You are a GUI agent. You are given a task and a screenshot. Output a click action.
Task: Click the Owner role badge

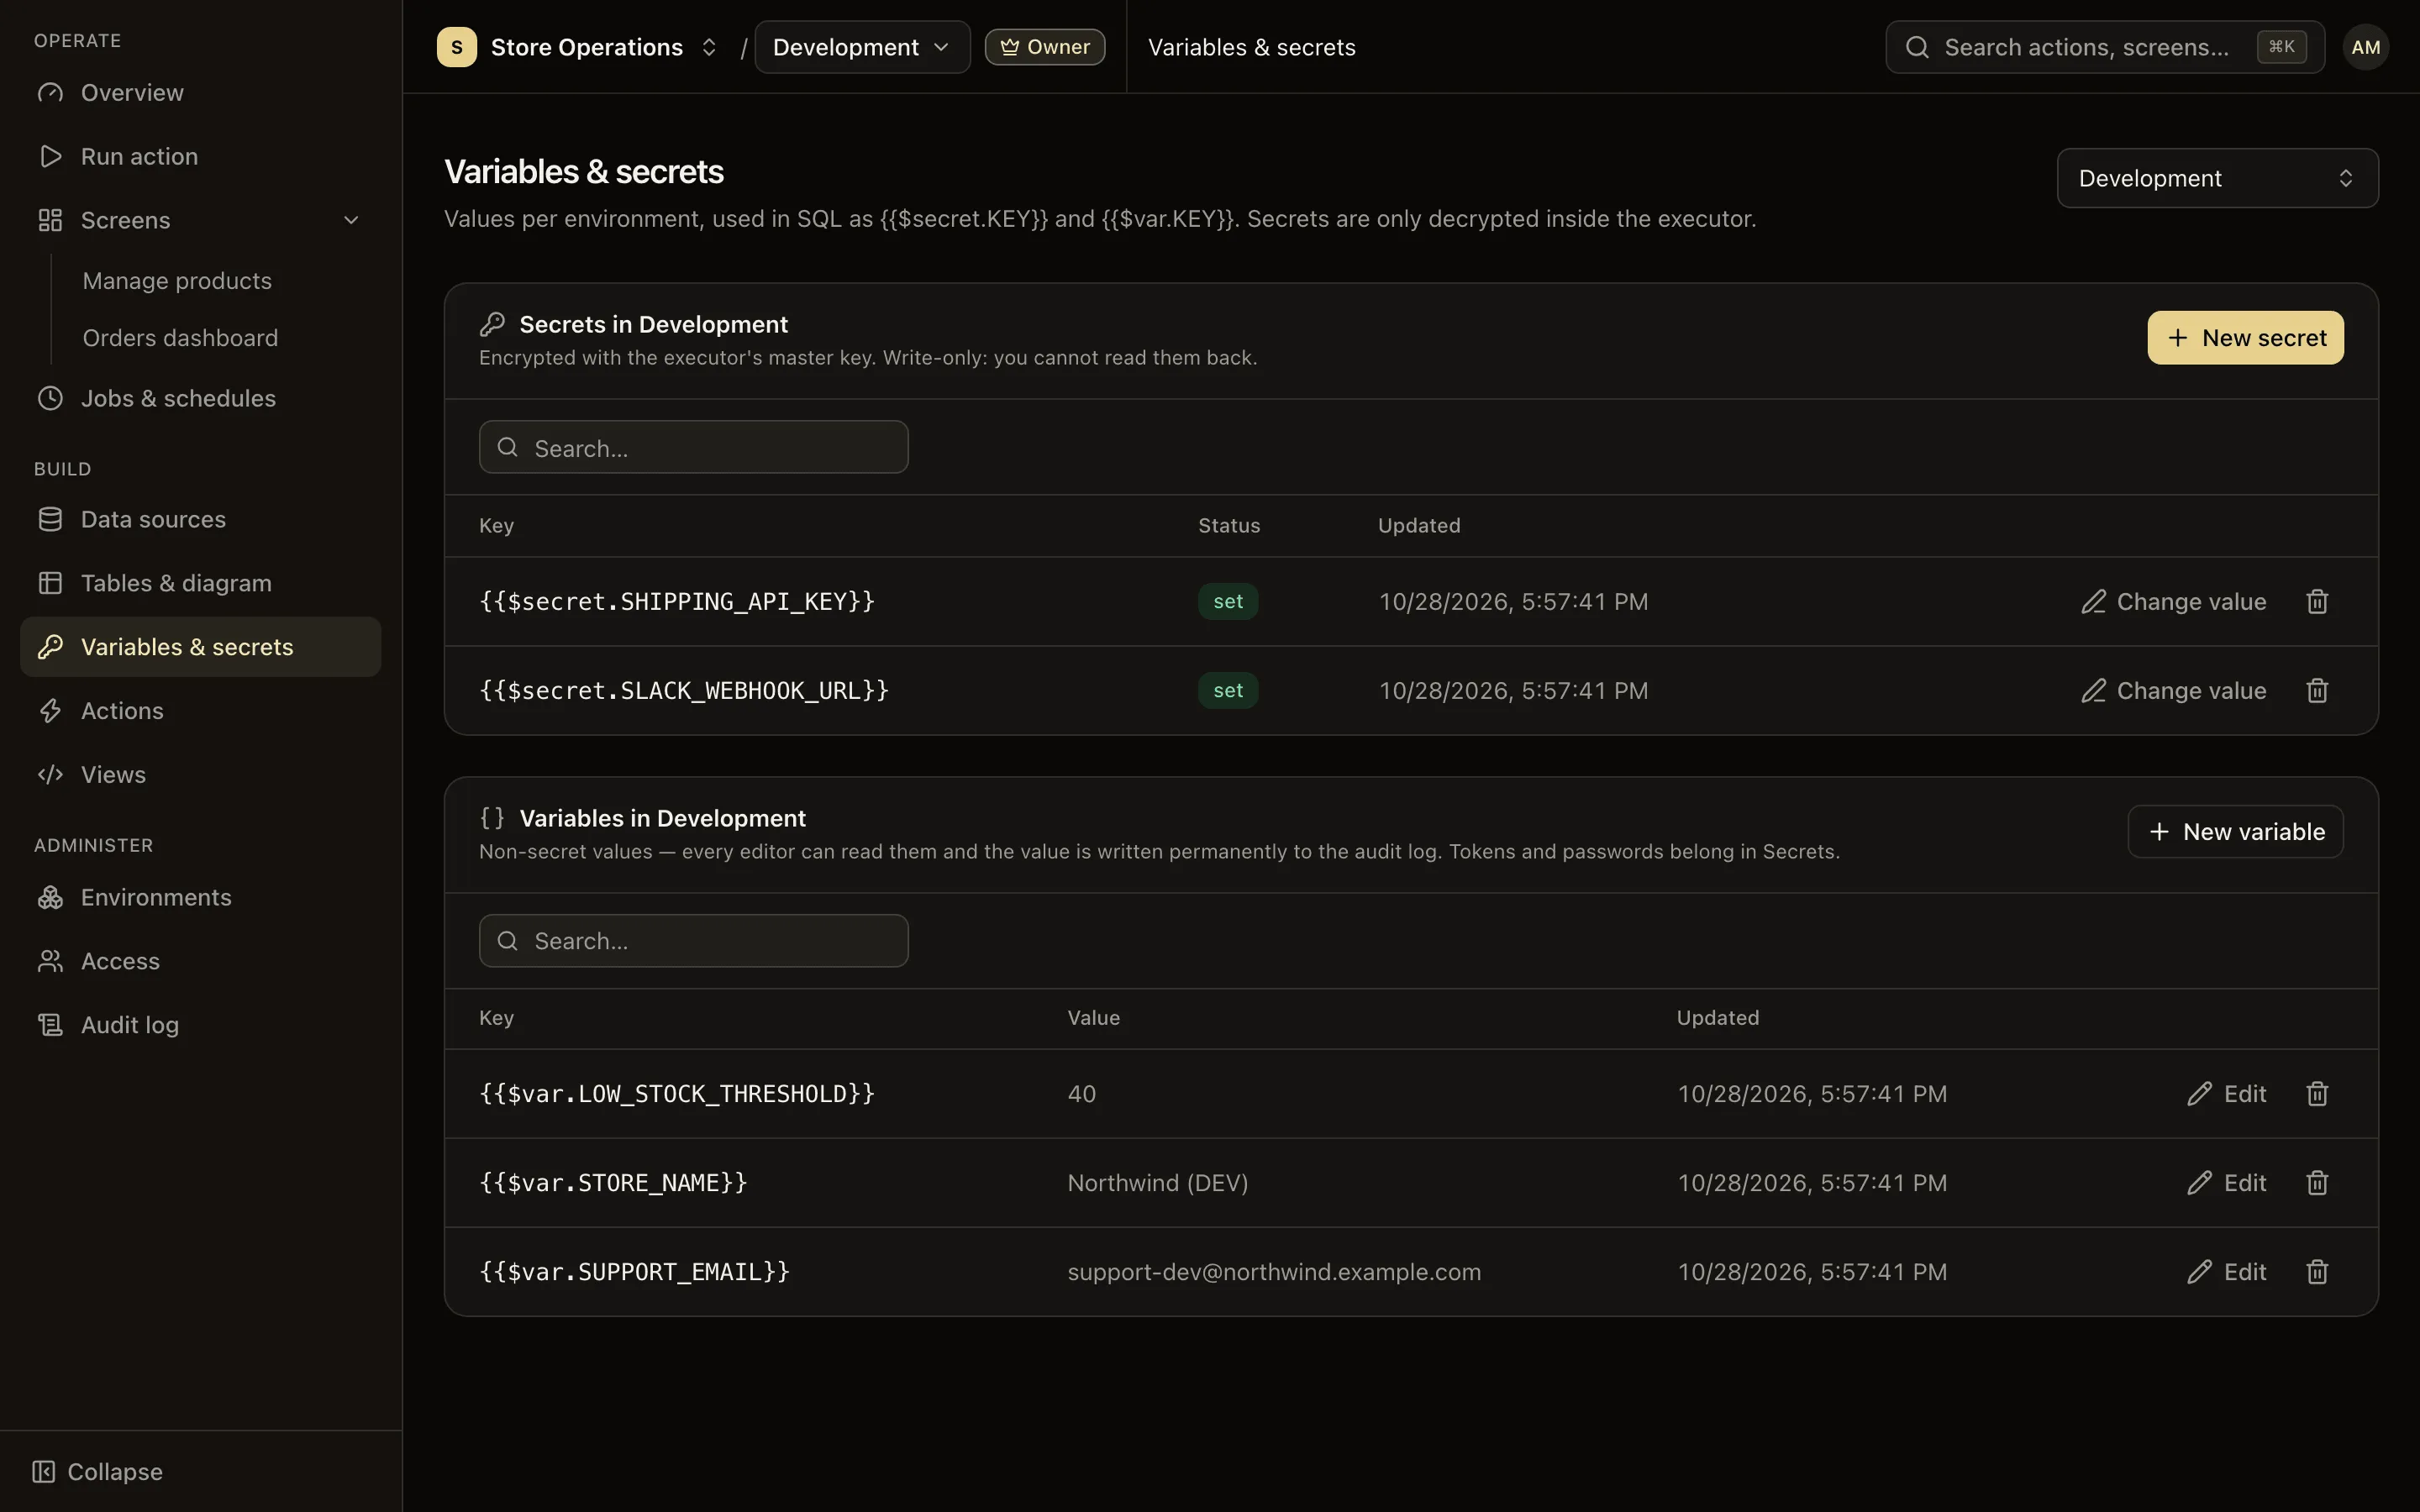click(x=1044, y=47)
